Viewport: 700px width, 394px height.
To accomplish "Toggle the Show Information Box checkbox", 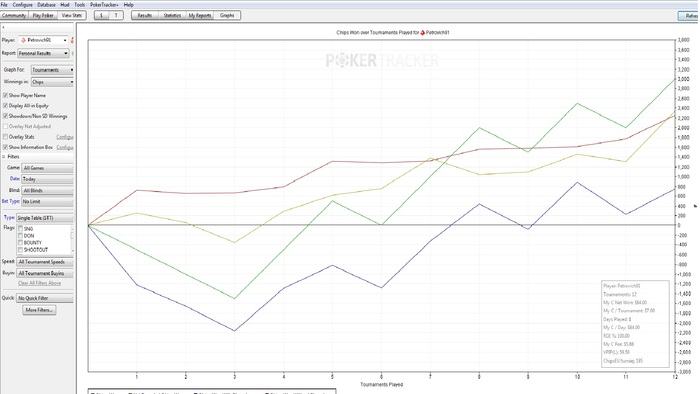I will [5, 147].
